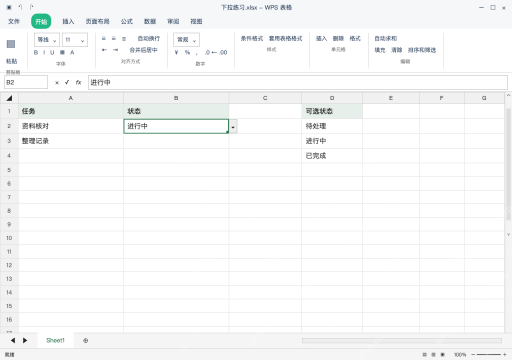
Task: Align text center in ribbon
Action: 114,39
